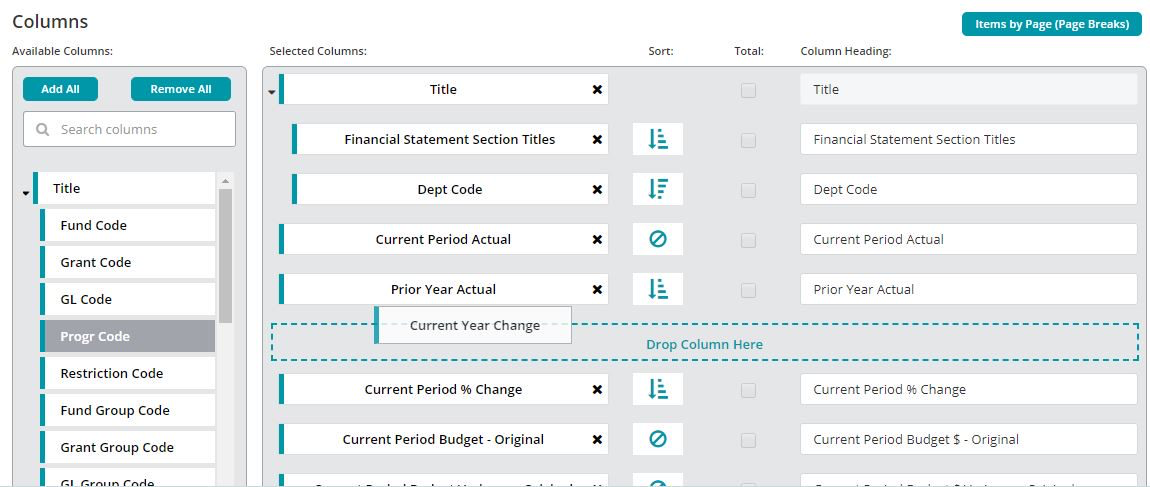The width and height of the screenshot is (1150, 487).
Task: Click the dragged Current Year Change chip
Action: pos(473,326)
